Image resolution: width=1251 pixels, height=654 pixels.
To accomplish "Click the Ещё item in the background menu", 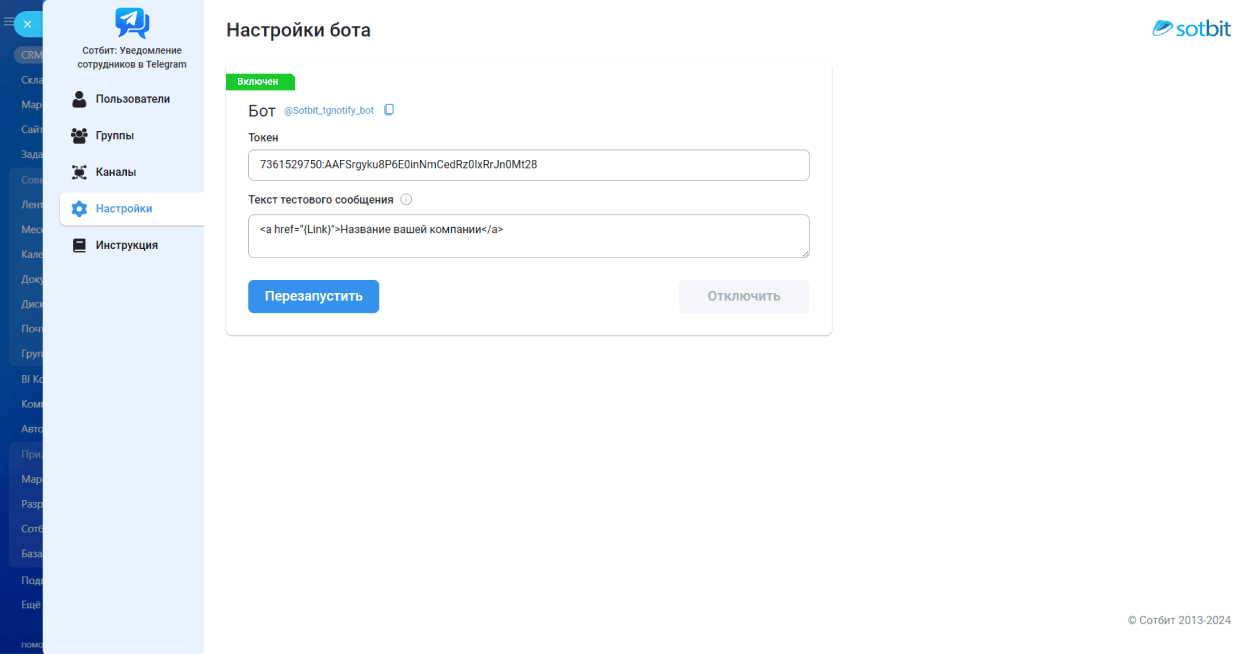I will click(x=30, y=605).
